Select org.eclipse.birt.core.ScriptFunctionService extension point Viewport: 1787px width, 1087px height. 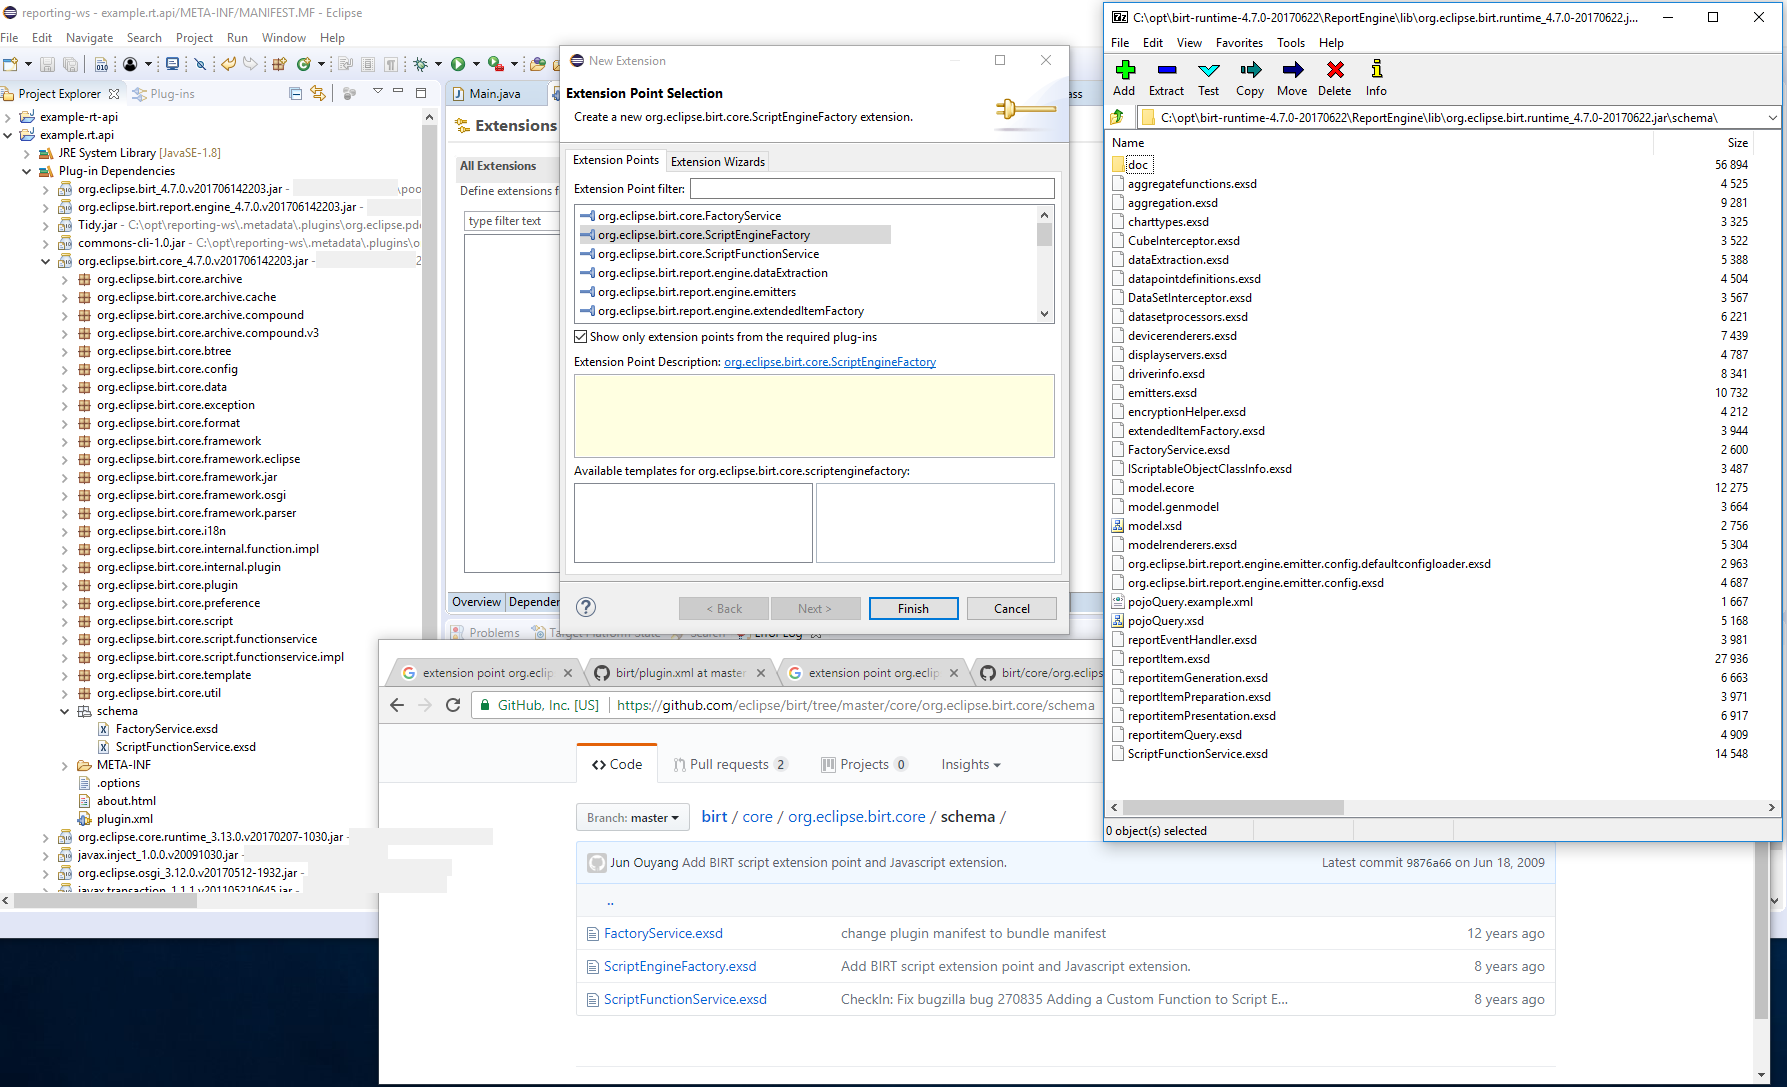(708, 254)
